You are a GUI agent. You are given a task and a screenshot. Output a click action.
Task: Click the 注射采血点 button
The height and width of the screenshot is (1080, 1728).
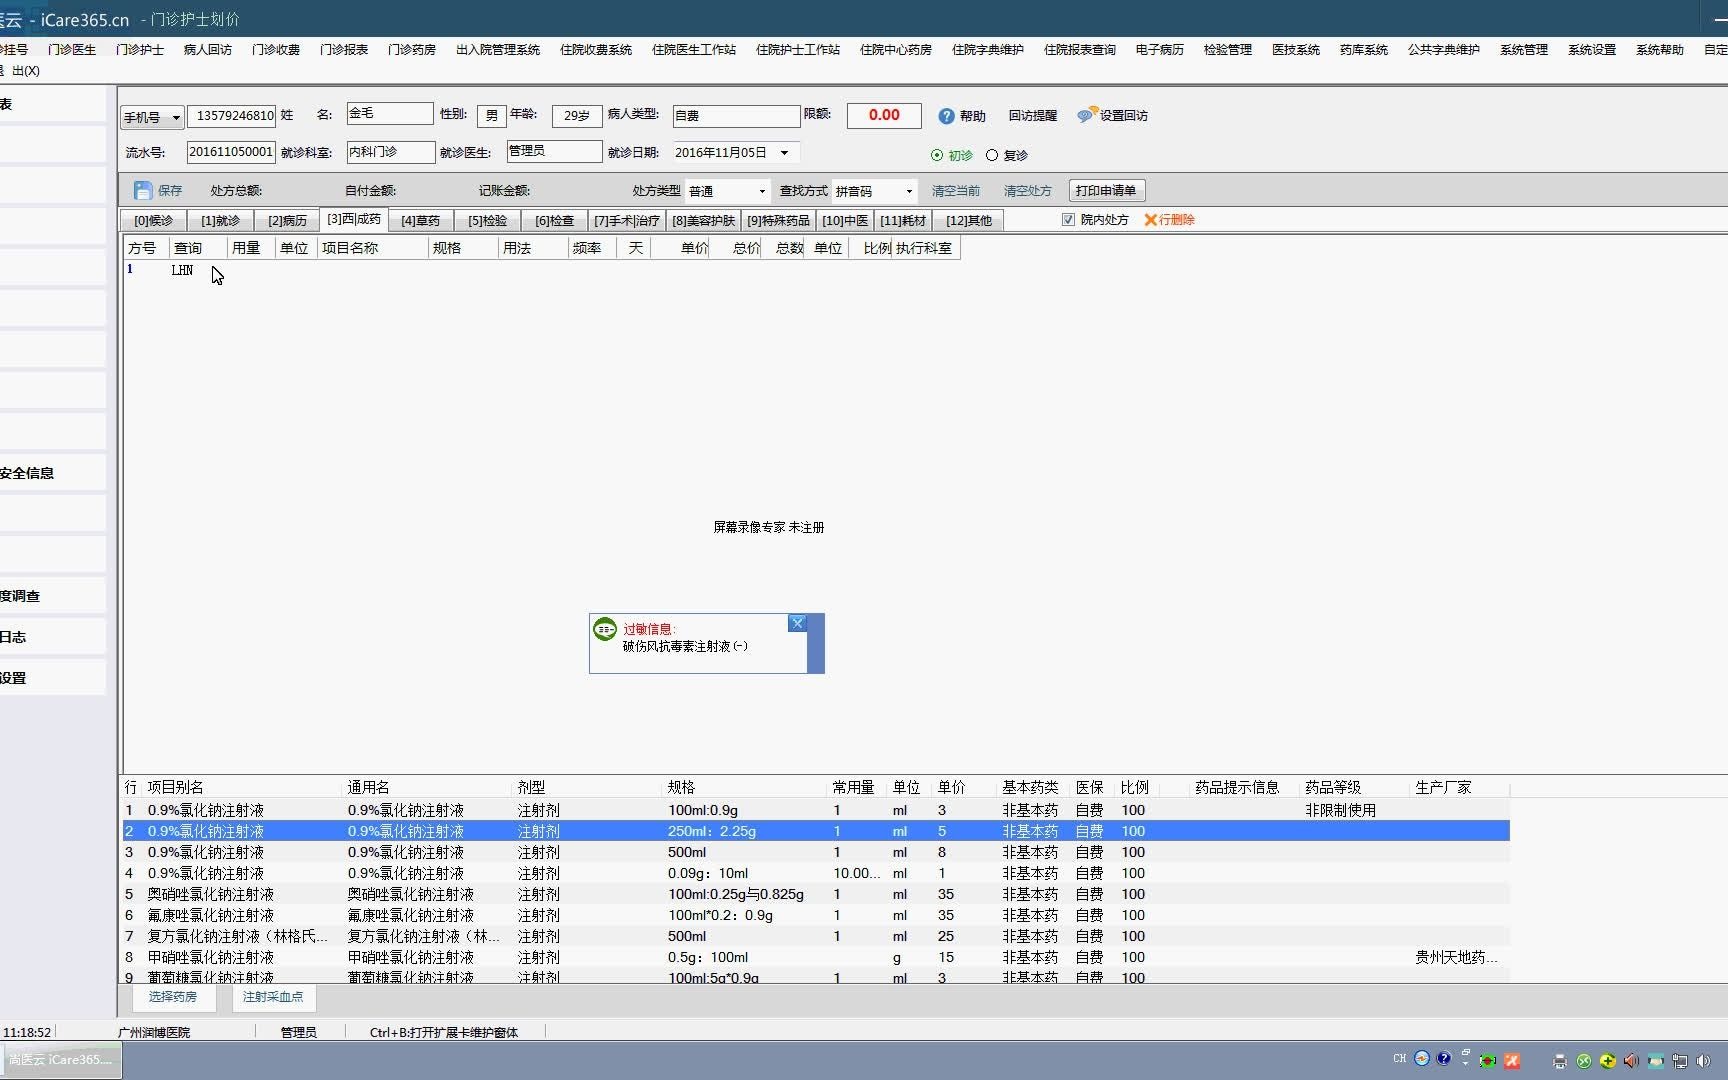[x=273, y=997]
